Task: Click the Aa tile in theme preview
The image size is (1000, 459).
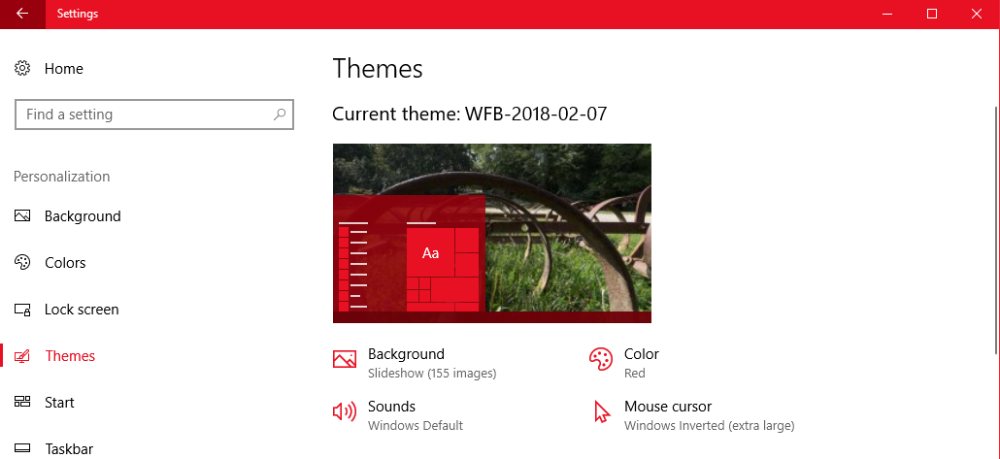Action: [430, 252]
